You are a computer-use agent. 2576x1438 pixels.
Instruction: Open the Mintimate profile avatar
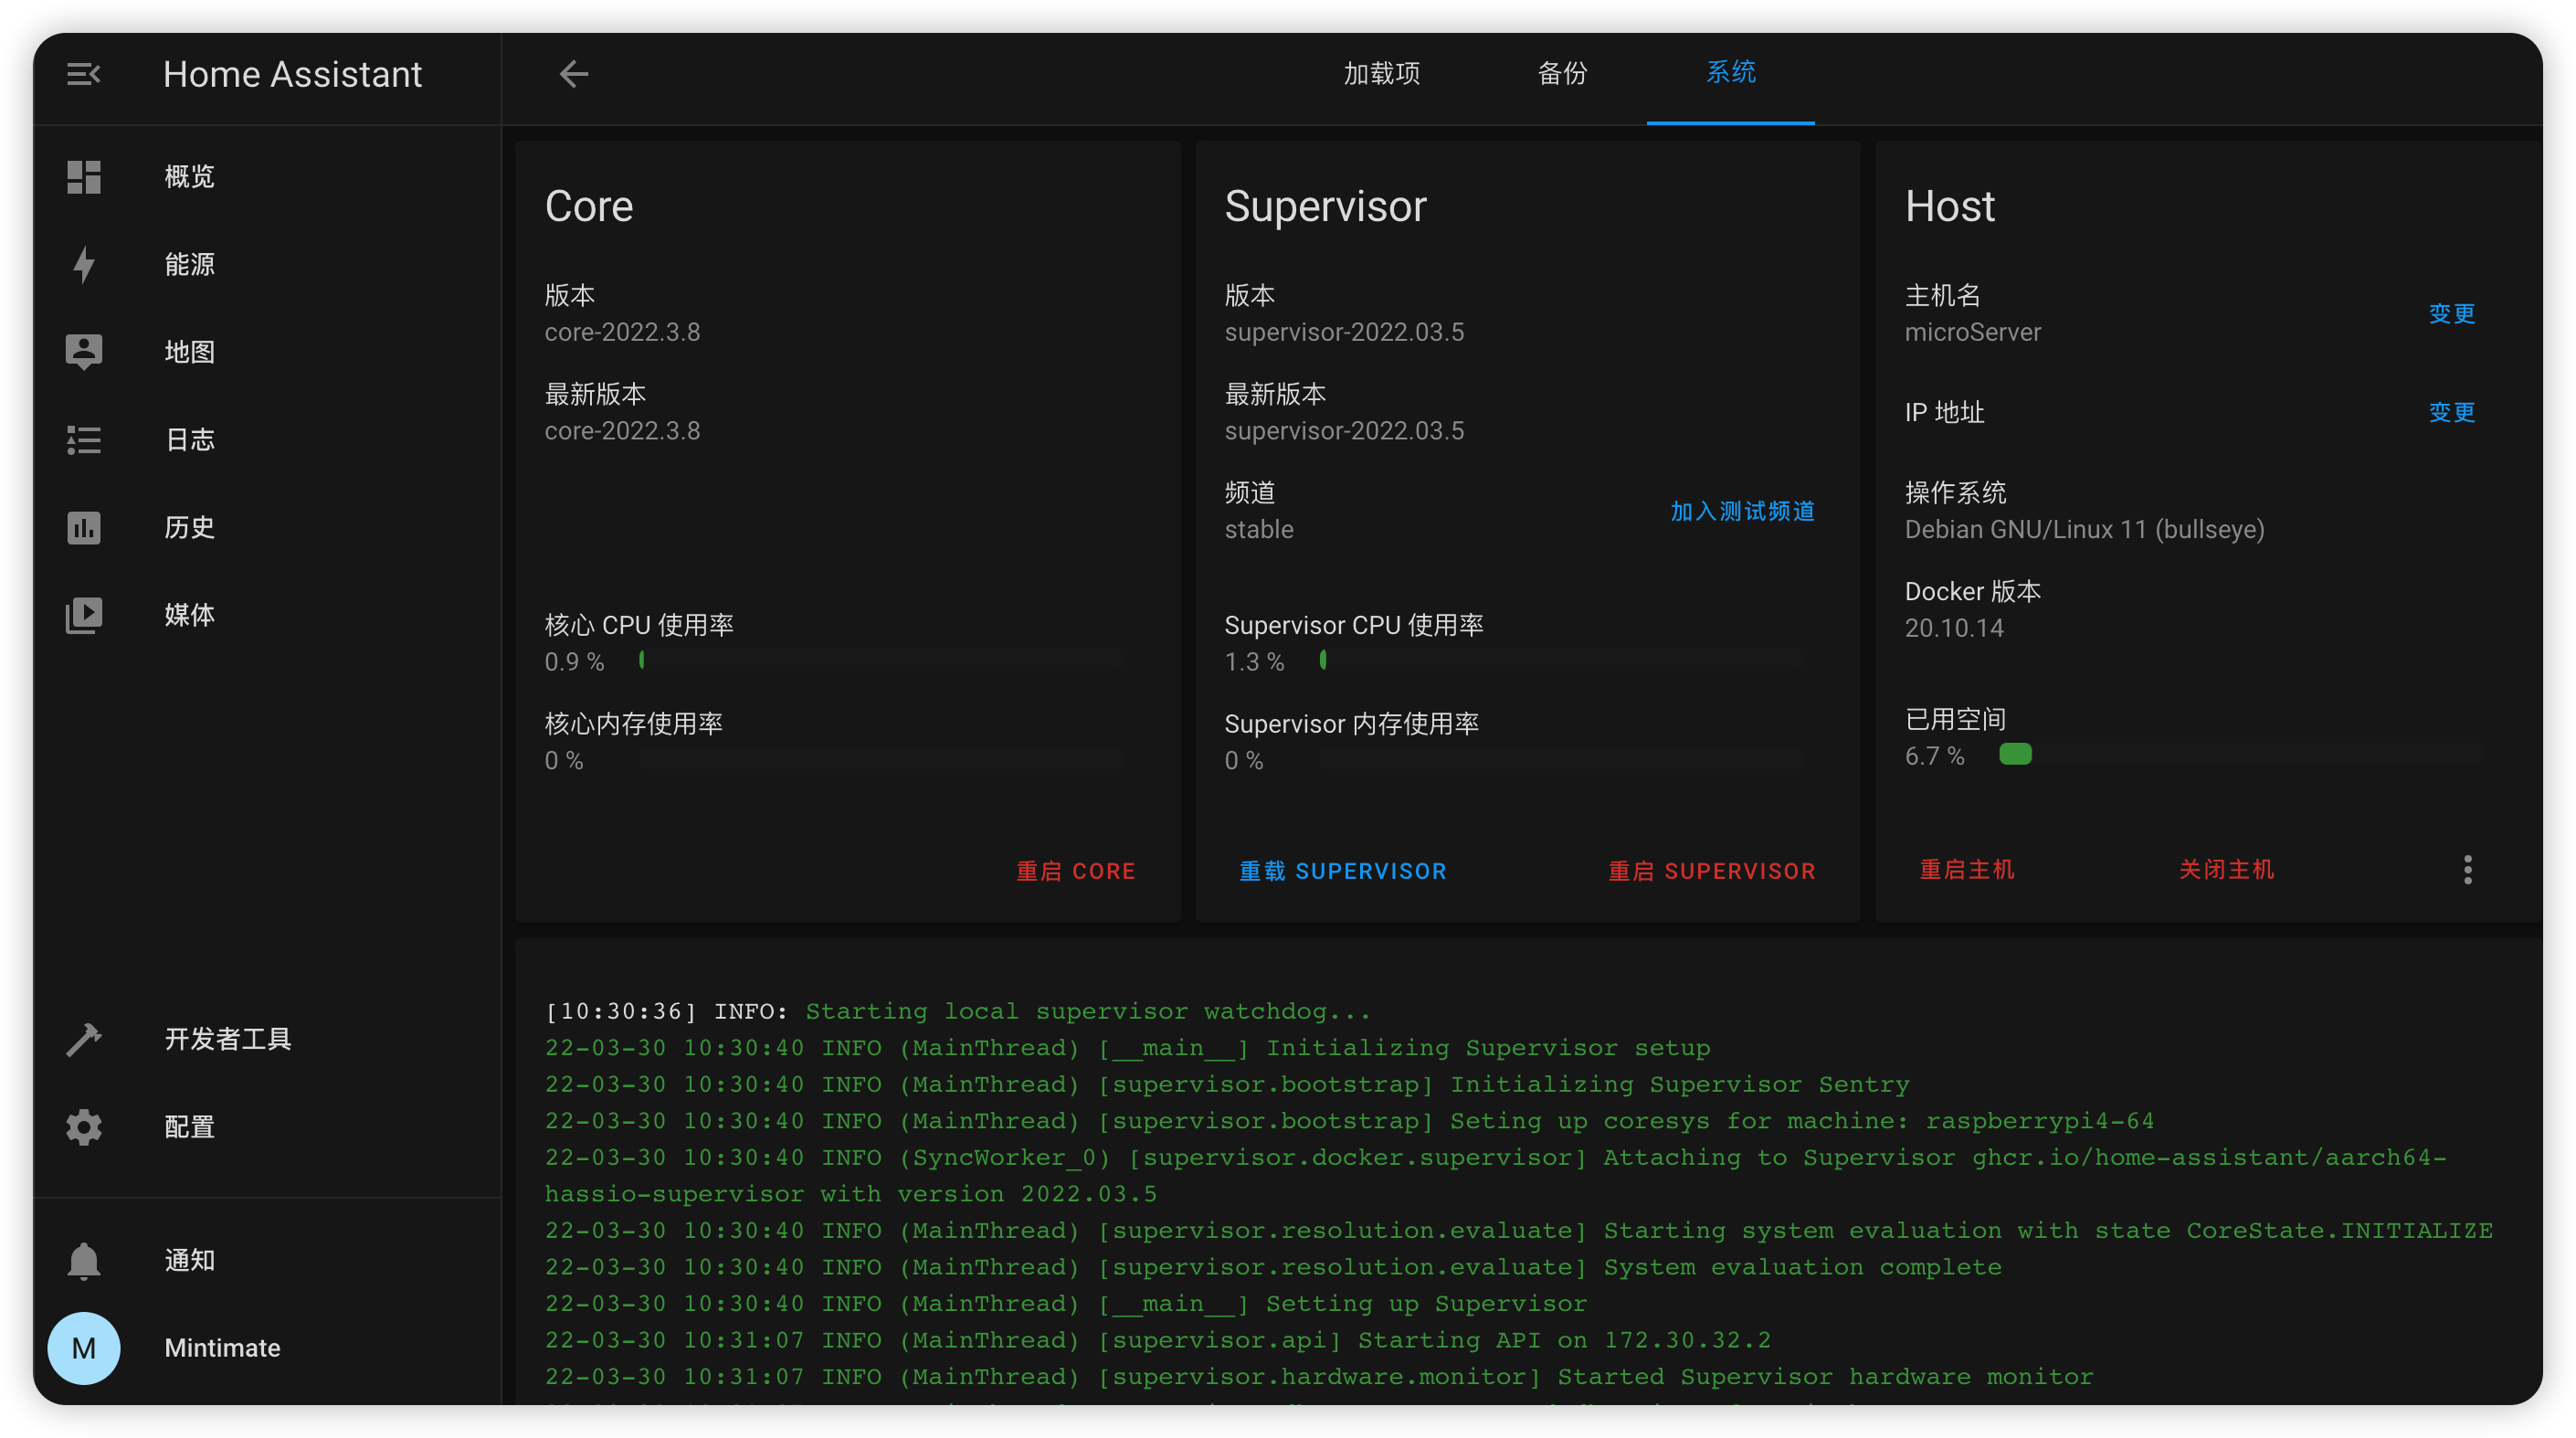click(84, 1348)
